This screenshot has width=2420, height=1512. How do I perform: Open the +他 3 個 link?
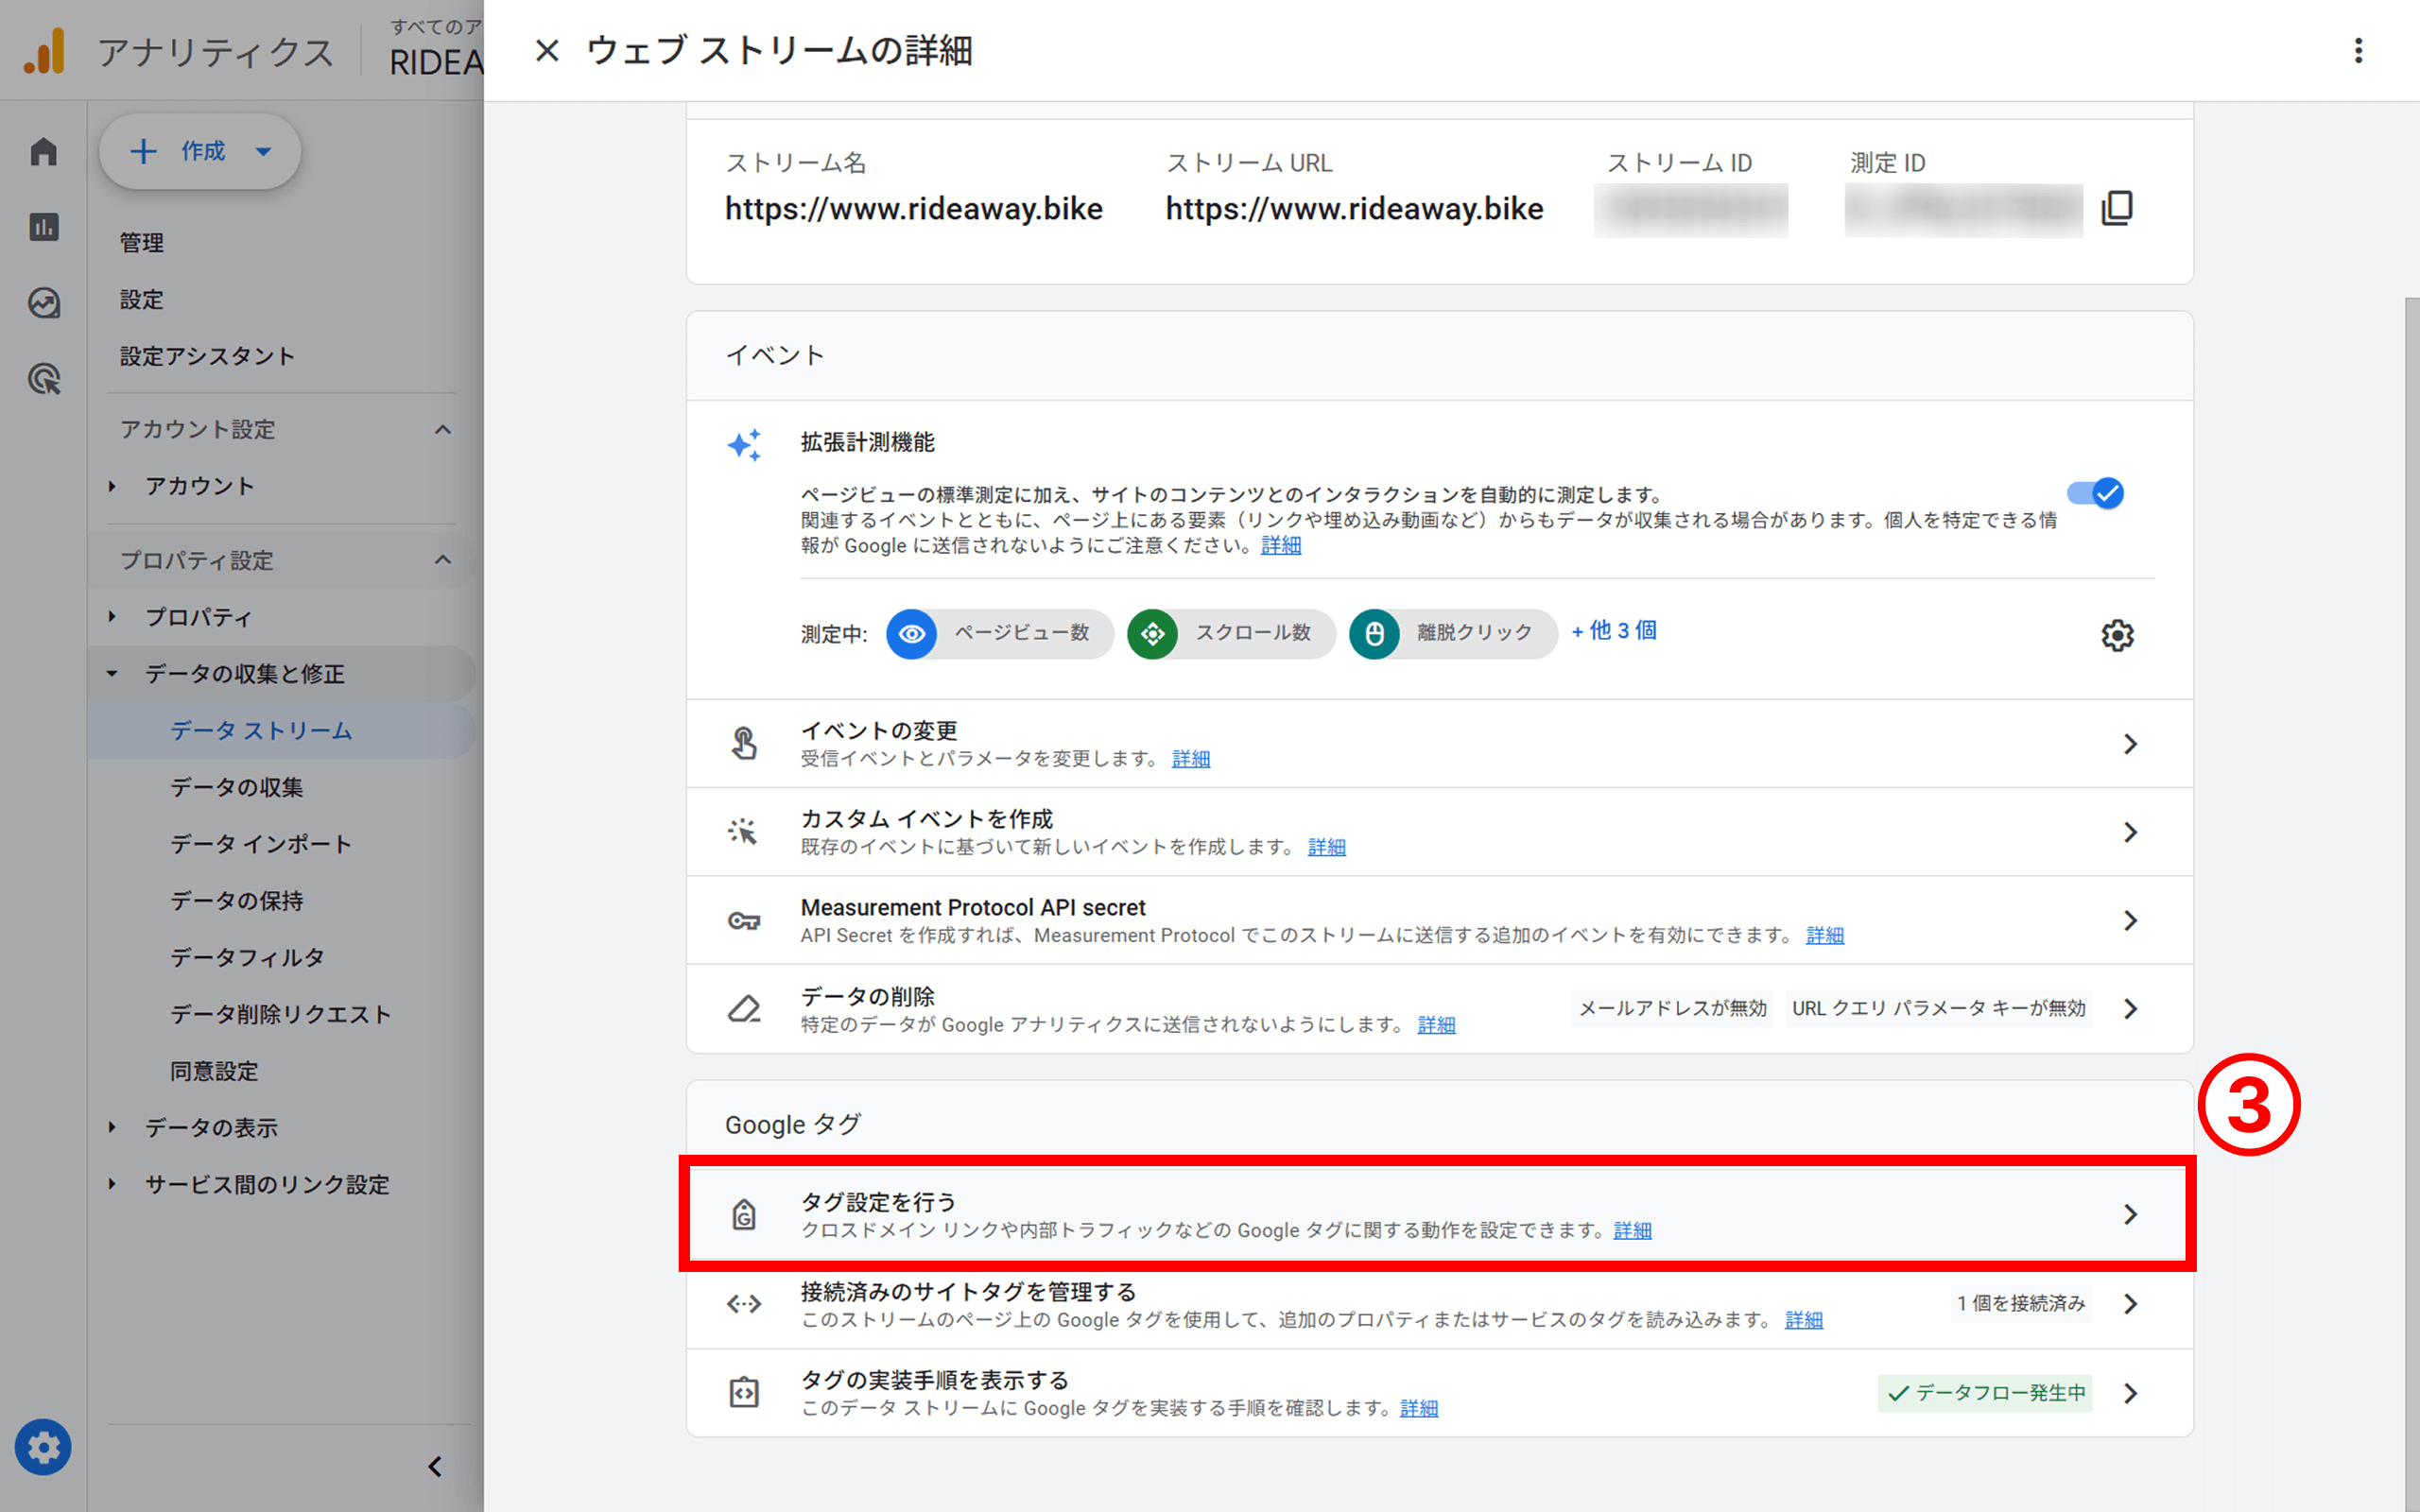[x=1613, y=630]
